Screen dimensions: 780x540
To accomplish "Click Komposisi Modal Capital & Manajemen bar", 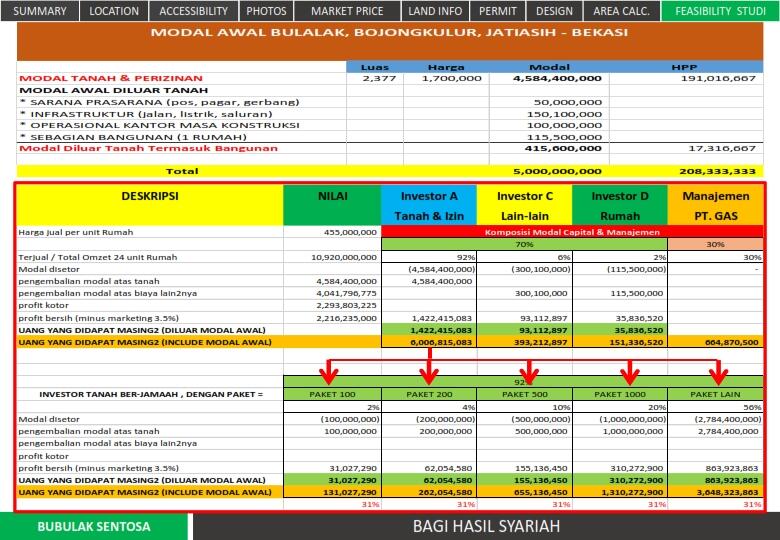I will pos(572,232).
